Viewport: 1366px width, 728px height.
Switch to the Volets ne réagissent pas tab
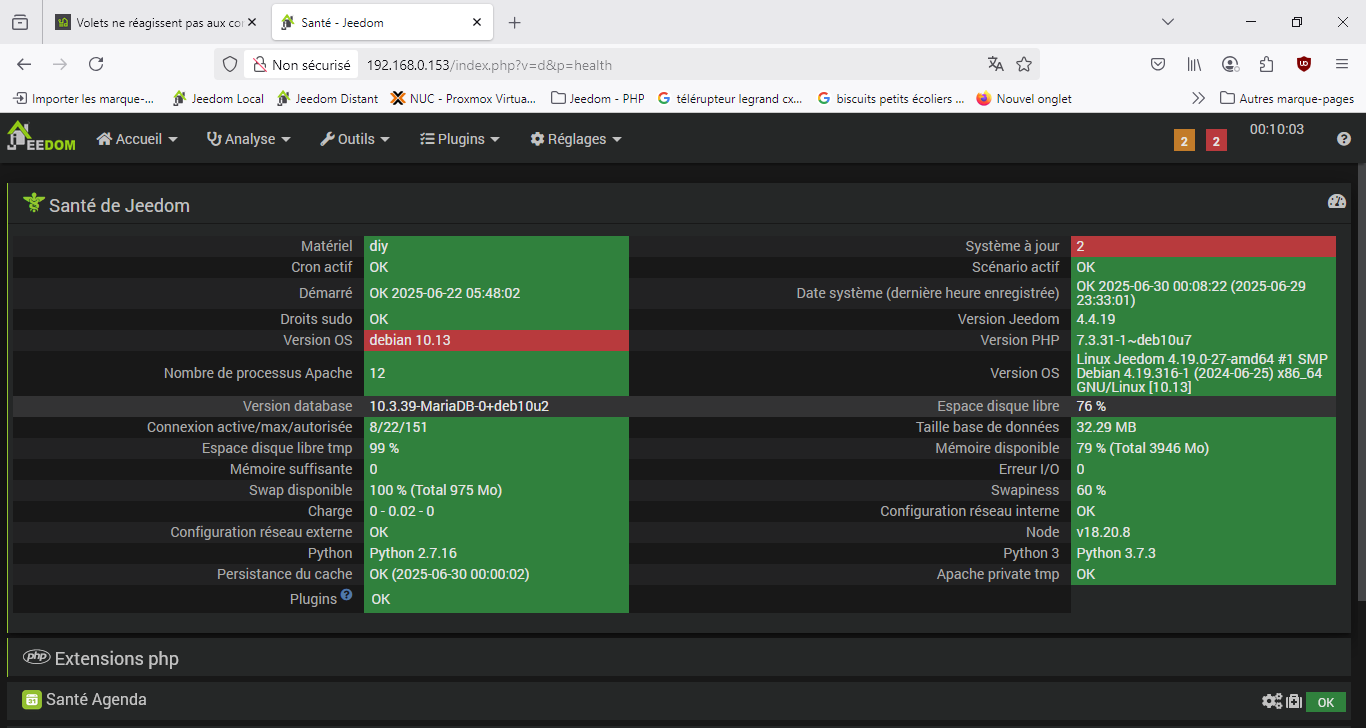pyautogui.click(x=148, y=22)
